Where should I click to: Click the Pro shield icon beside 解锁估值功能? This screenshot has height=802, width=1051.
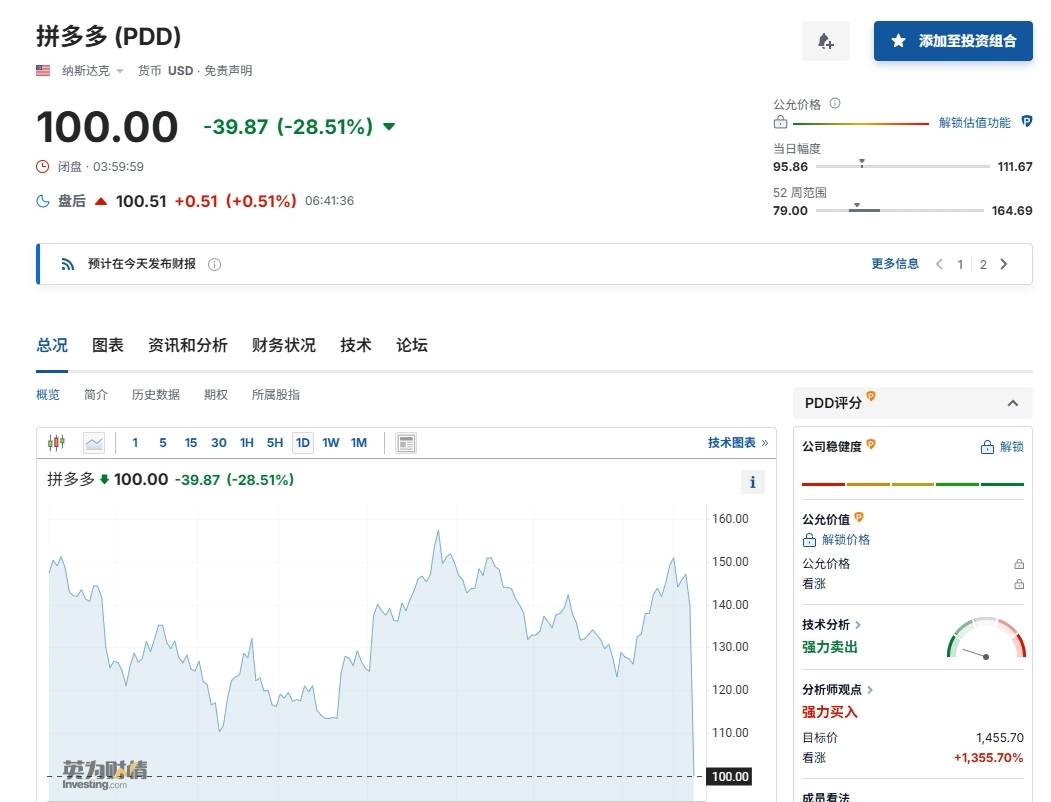click(x=1026, y=121)
